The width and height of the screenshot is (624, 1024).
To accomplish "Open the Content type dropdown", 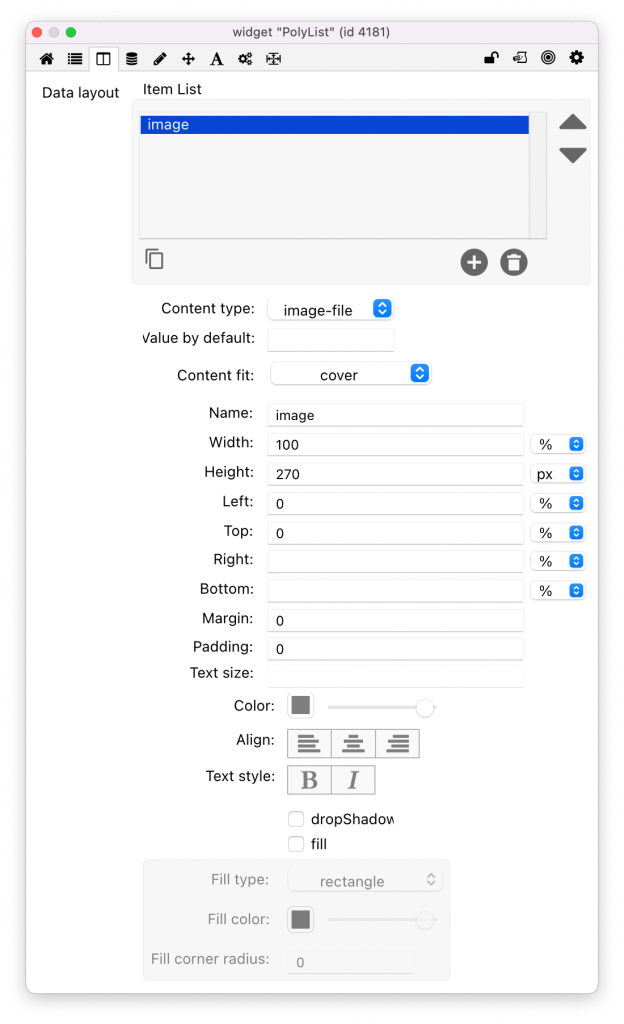I will [331, 310].
